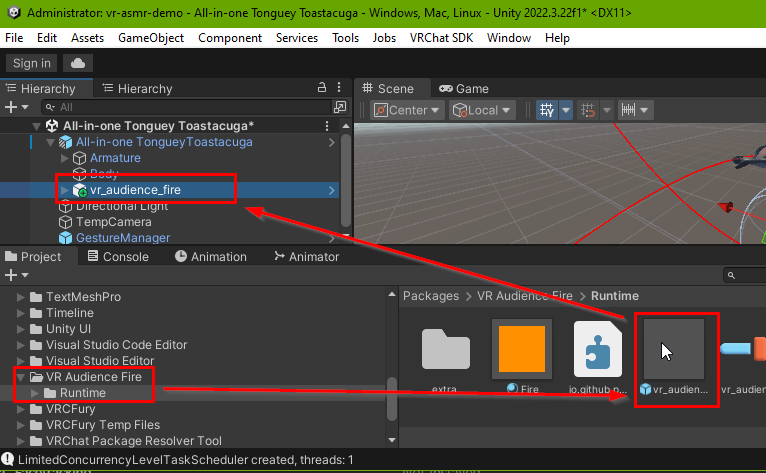Collapse the All-in-one Tonguey Toastacuga scene

coord(36,126)
